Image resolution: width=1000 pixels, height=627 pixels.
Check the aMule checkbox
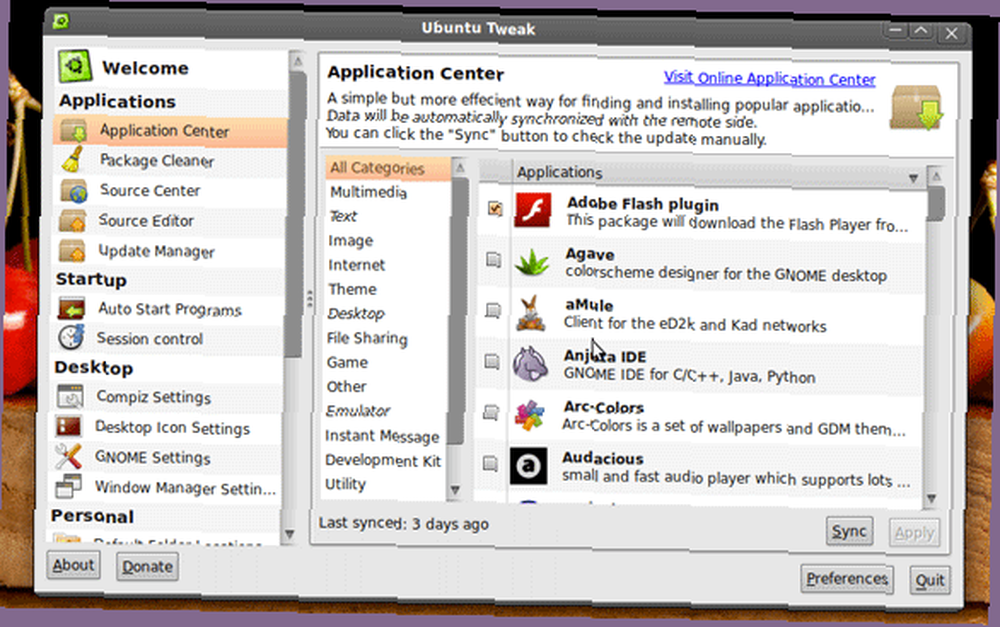tap(493, 311)
